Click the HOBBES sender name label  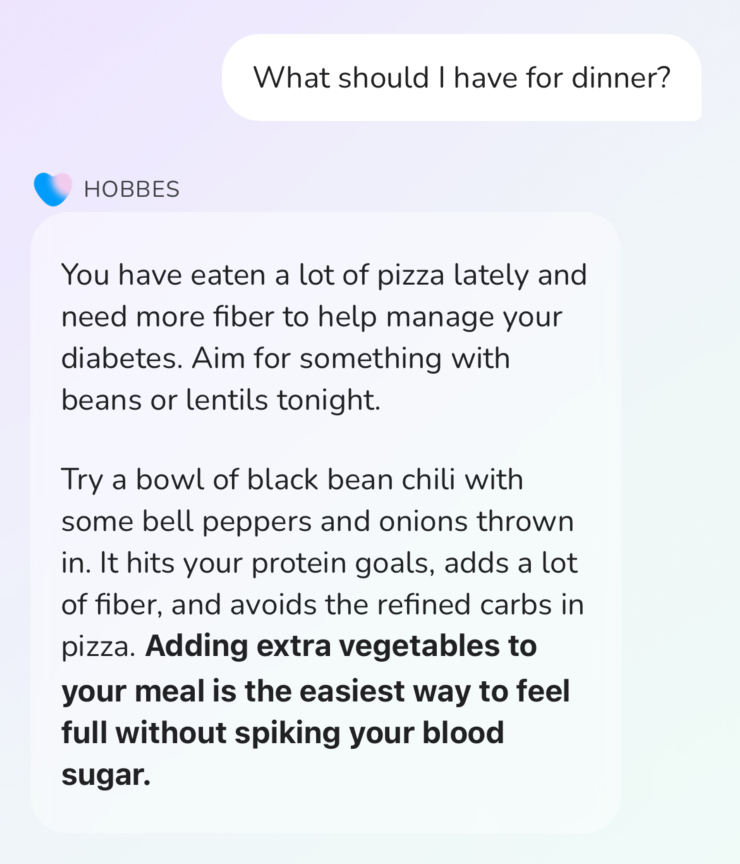(x=132, y=189)
